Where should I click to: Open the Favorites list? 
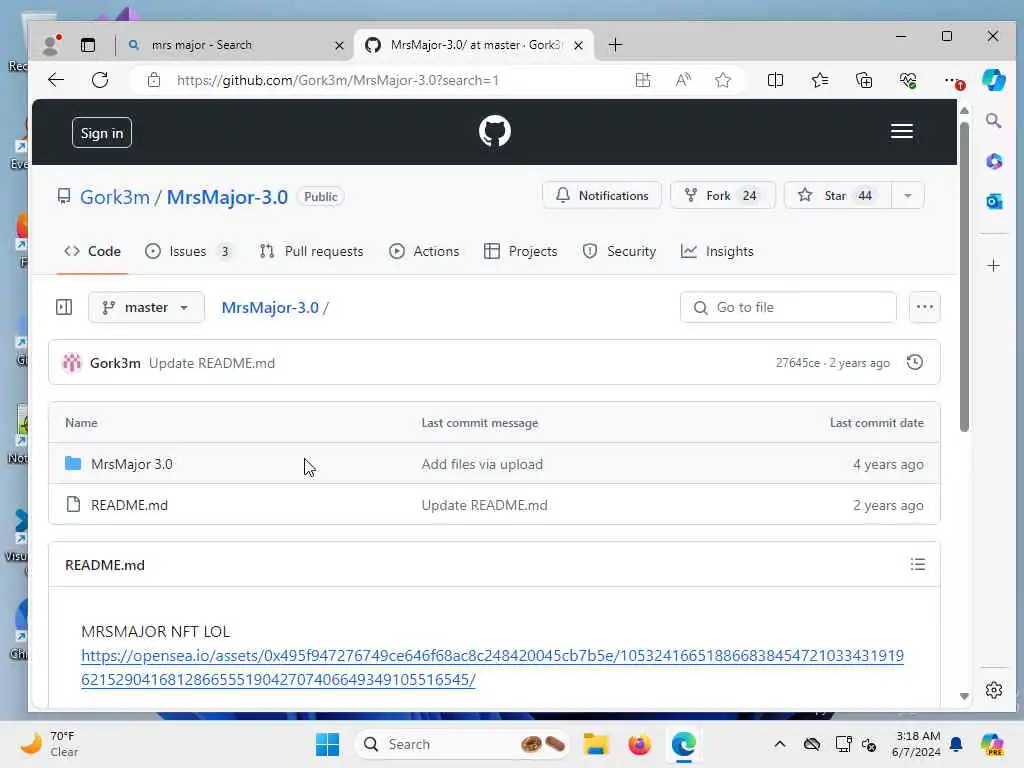tap(820, 80)
